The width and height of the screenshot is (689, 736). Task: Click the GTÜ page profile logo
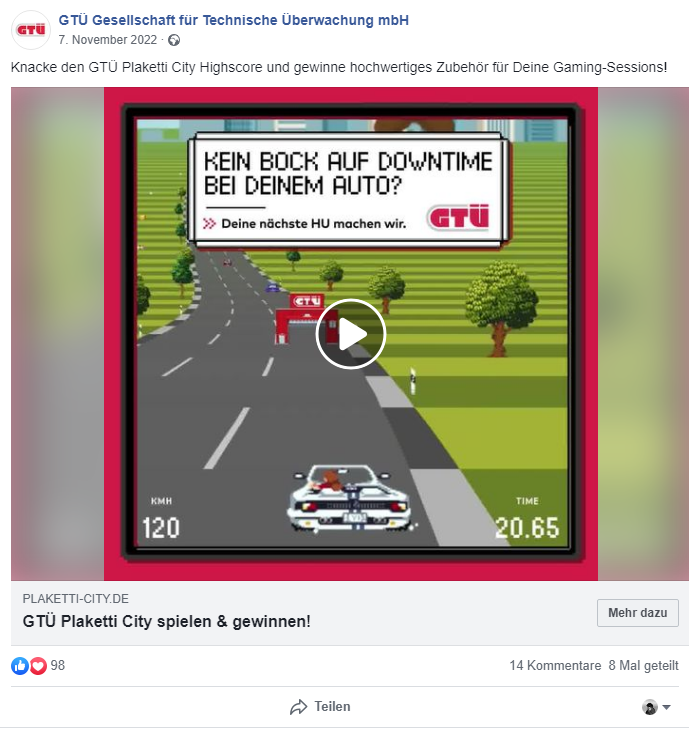click(x=31, y=30)
